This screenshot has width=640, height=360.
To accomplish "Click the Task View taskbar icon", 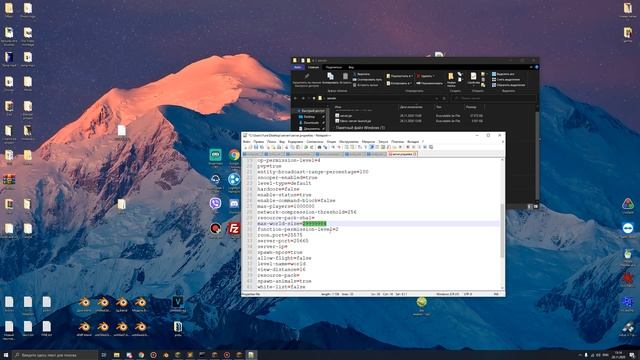I will [x=104, y=355].
